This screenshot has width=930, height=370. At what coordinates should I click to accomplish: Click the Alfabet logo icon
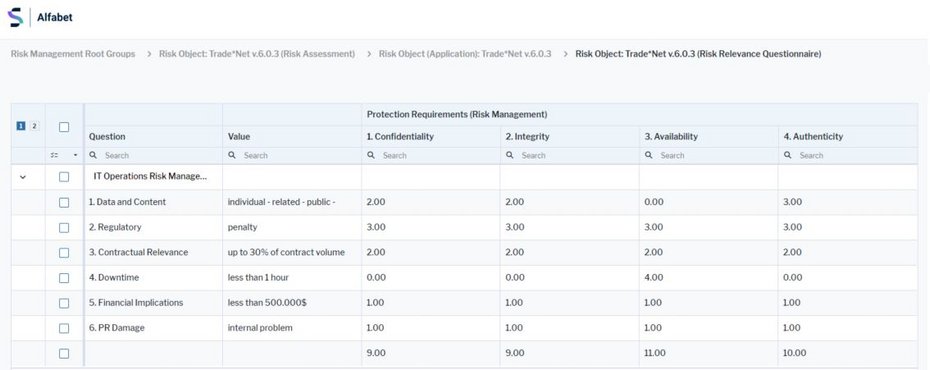[x=15, y=17]
